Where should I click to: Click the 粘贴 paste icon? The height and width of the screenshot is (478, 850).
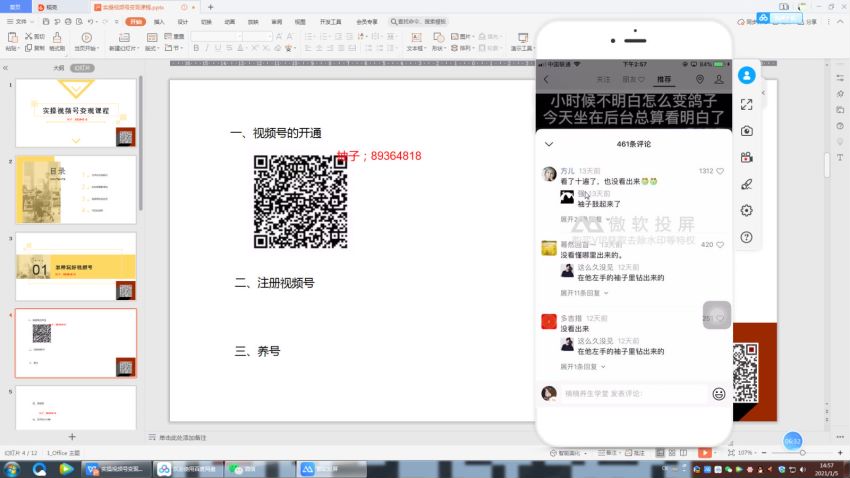(12, 38)
